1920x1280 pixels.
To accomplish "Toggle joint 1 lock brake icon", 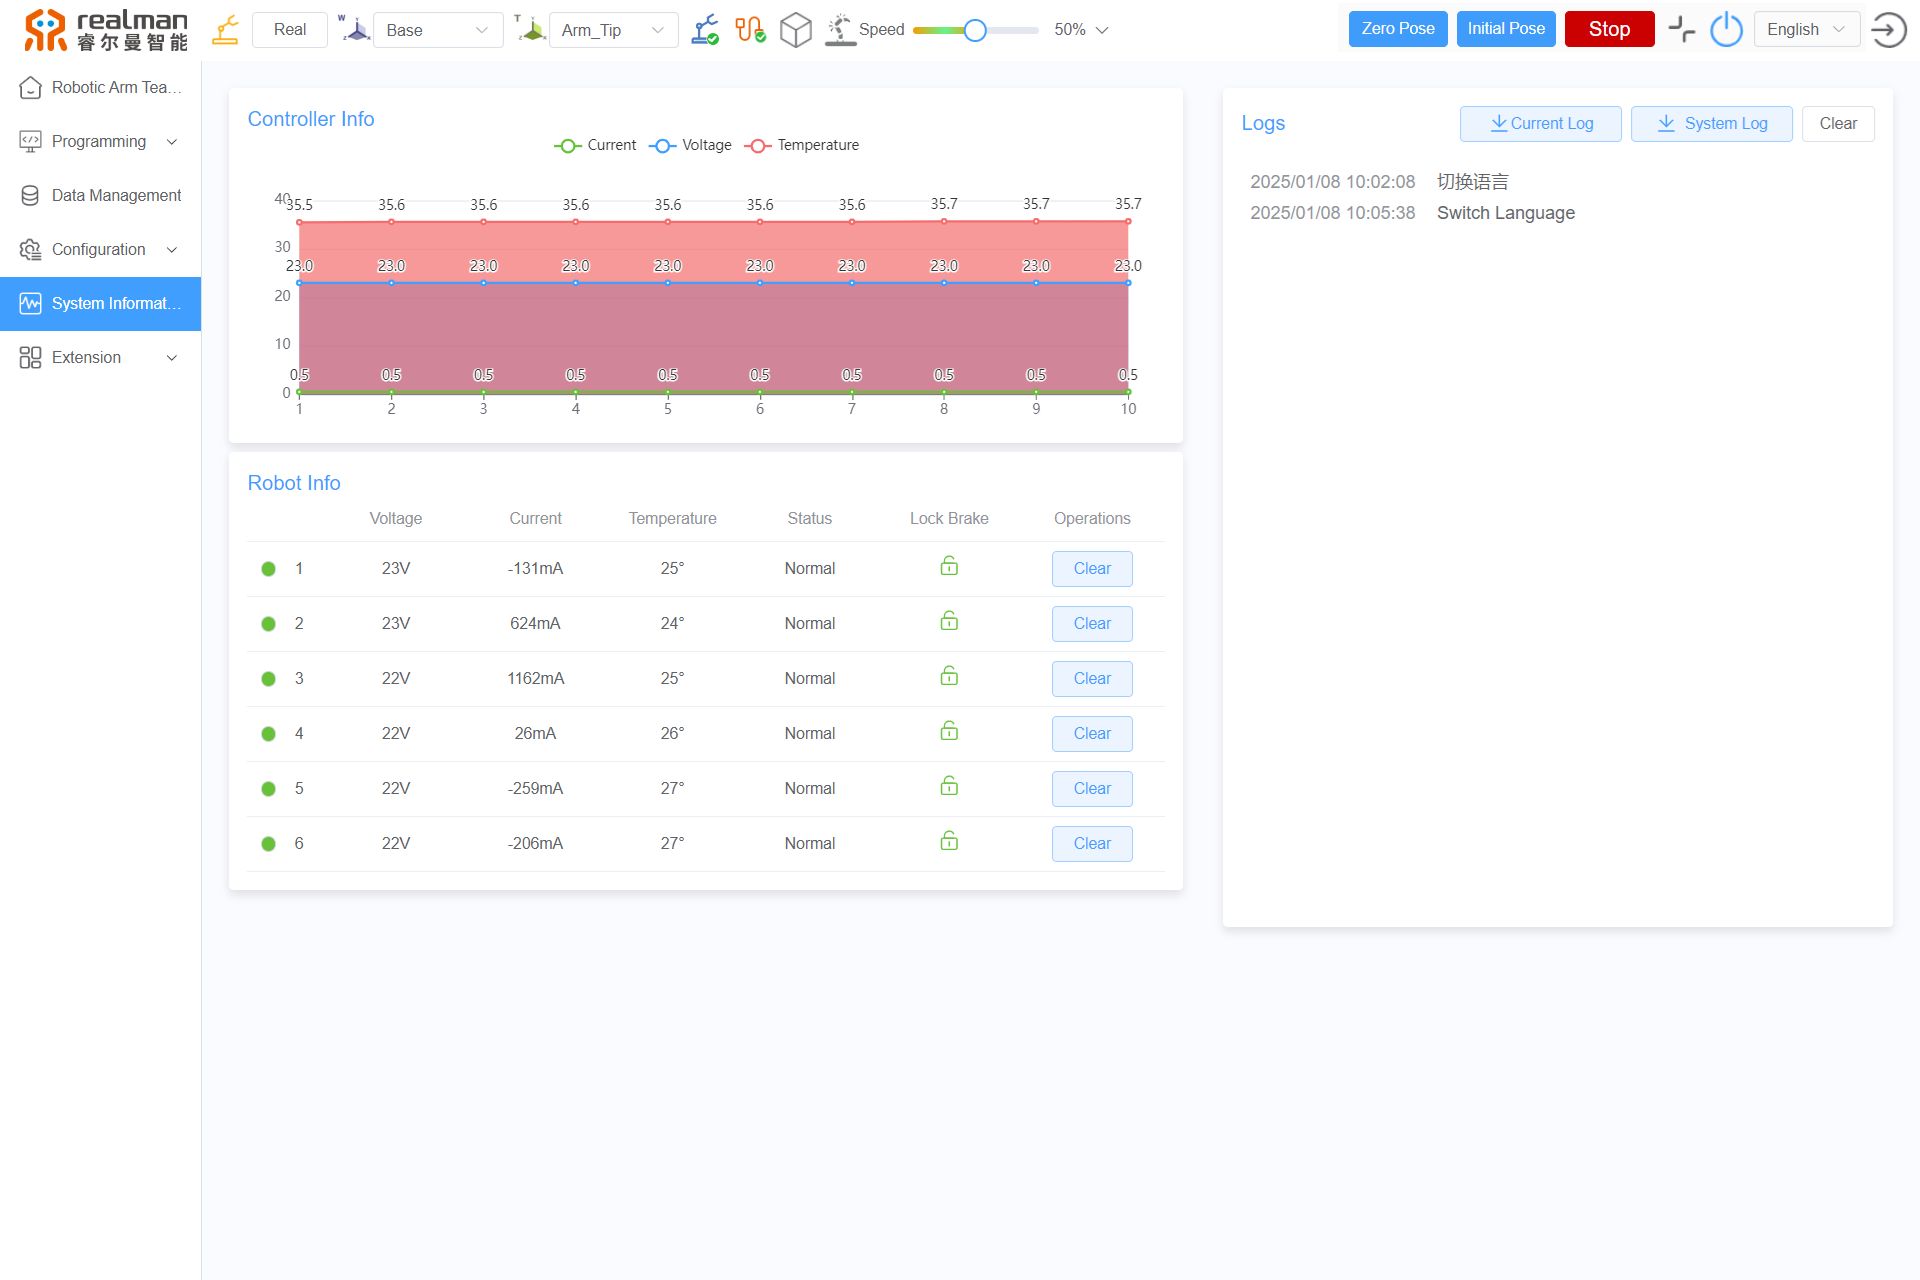I will tap(949, 567).
